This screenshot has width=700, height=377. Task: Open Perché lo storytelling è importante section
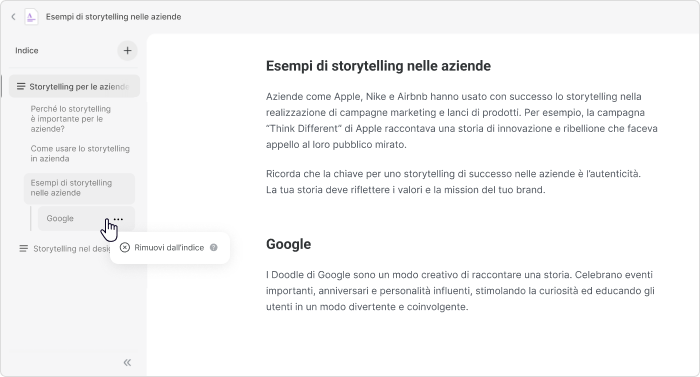coord(71,119)
